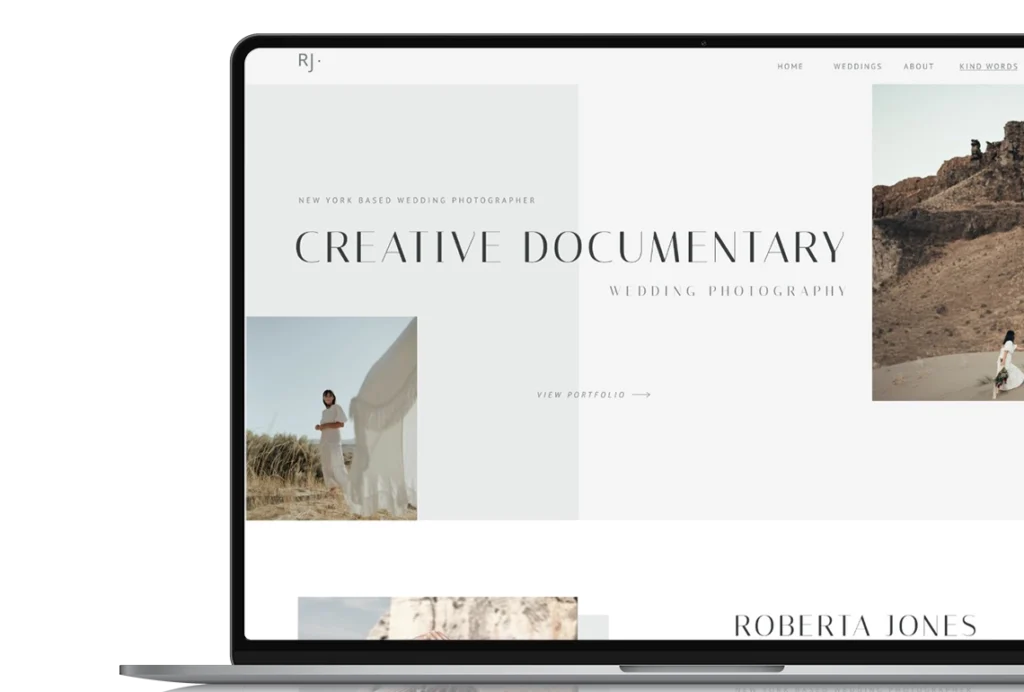Click the New York Based Wedding Photographer tagline
The image size is (1024, 692).
416,201
